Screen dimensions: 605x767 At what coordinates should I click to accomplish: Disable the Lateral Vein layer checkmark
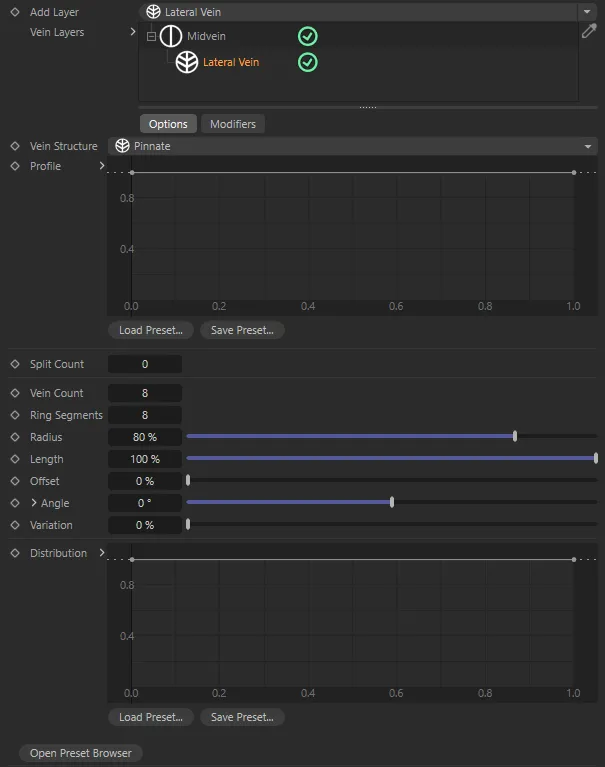coord(308,62)
